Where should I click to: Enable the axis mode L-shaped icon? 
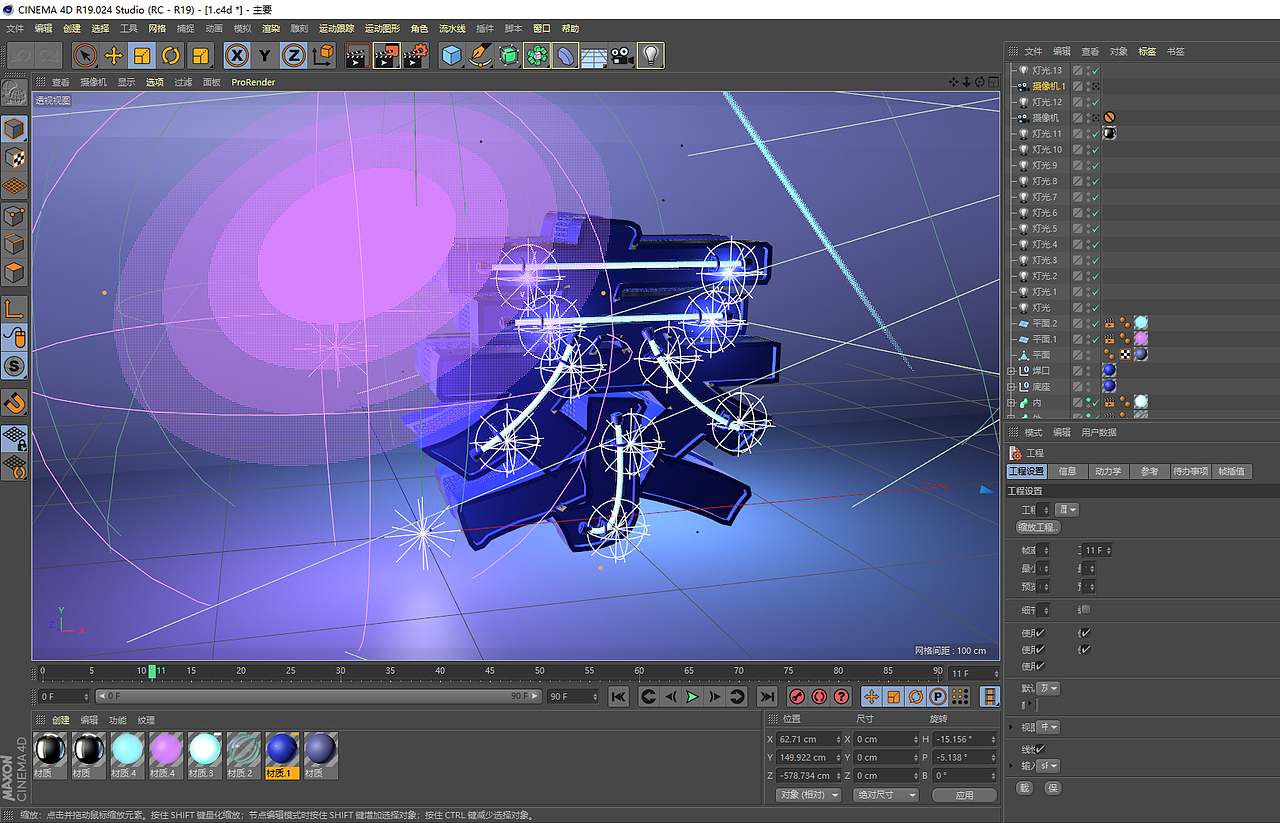coord(14,309)
